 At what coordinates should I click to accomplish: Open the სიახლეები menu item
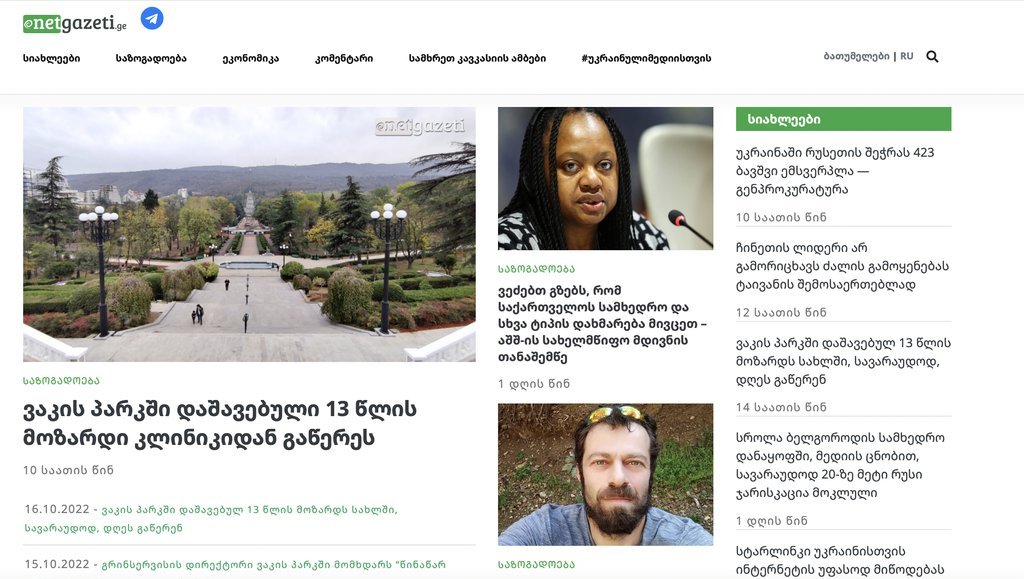tap(52, 58)
